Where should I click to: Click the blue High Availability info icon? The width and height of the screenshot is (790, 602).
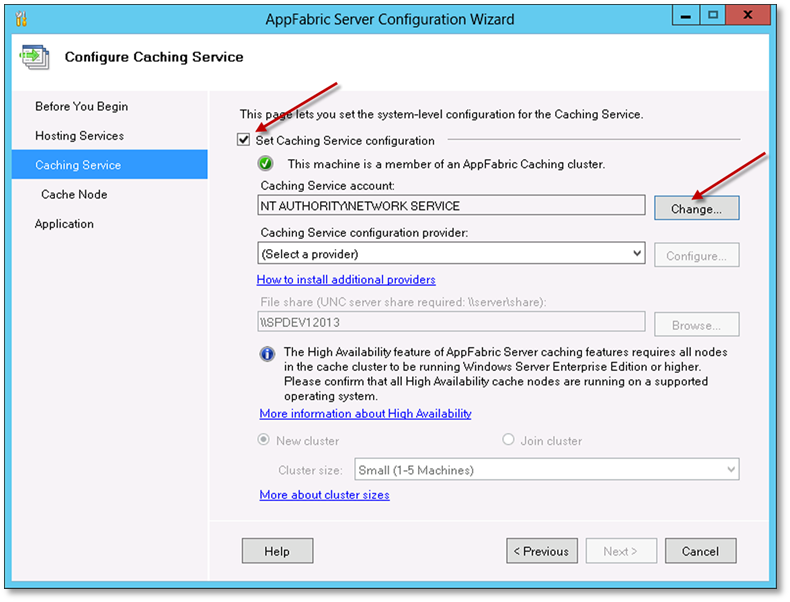267,354
